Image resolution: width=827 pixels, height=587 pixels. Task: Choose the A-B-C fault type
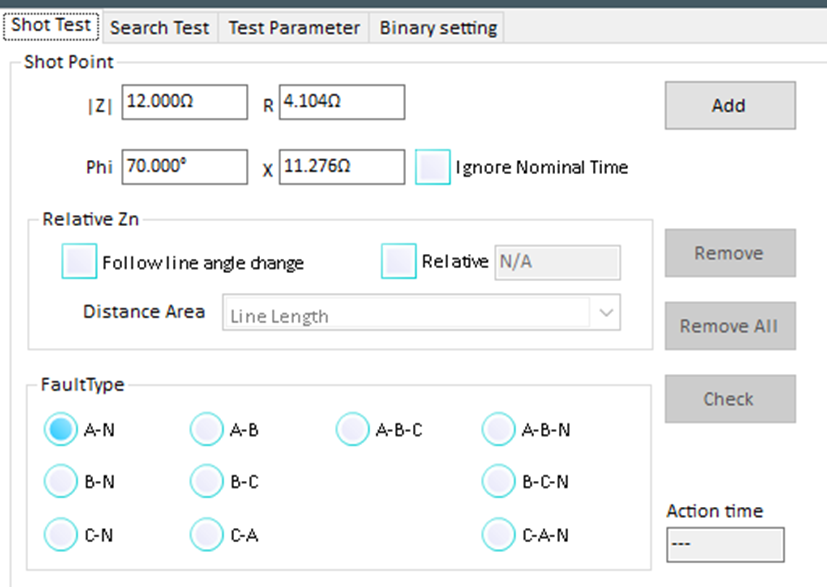(353, 430)
